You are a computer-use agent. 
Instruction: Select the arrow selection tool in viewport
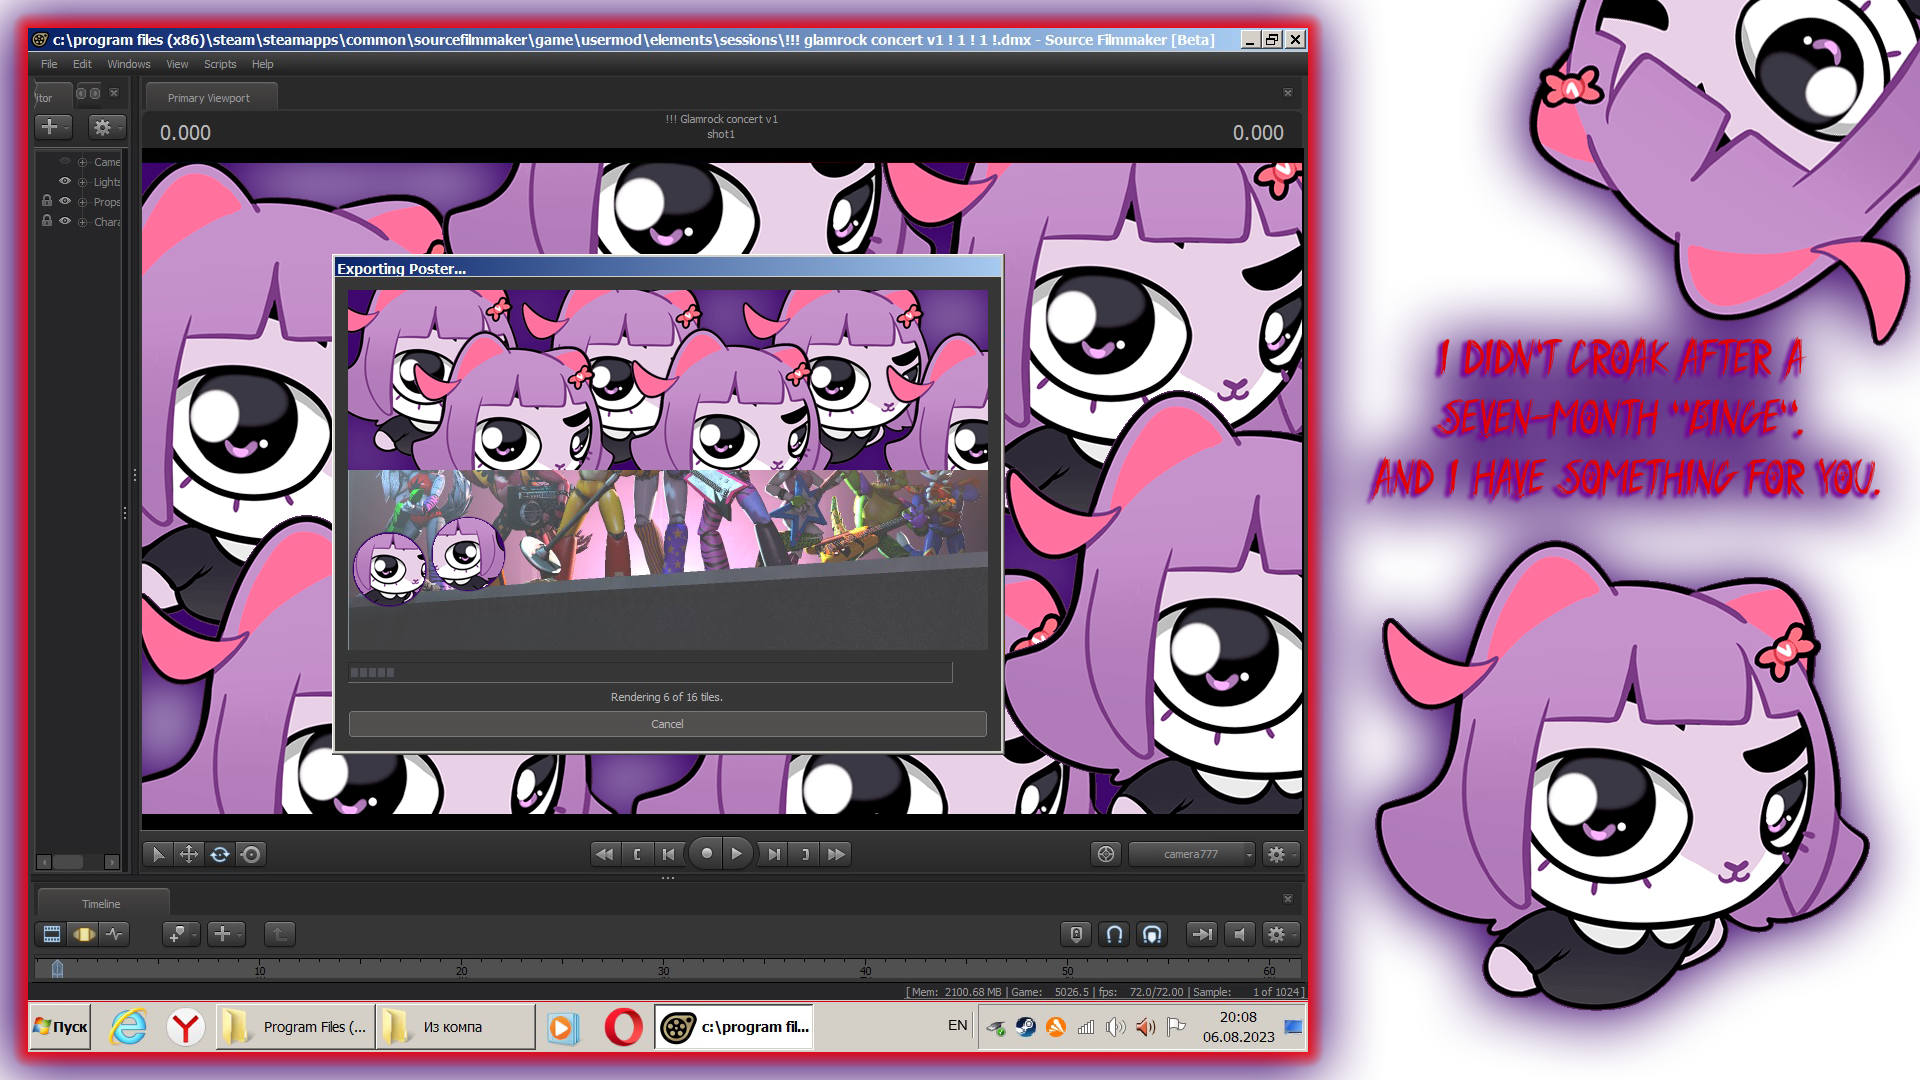coord(157,854)
